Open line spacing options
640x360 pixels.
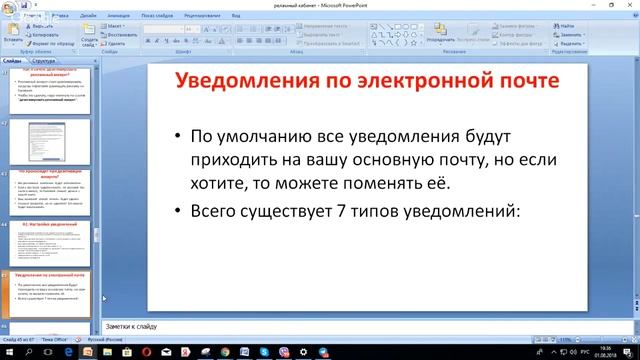[288, 29]
